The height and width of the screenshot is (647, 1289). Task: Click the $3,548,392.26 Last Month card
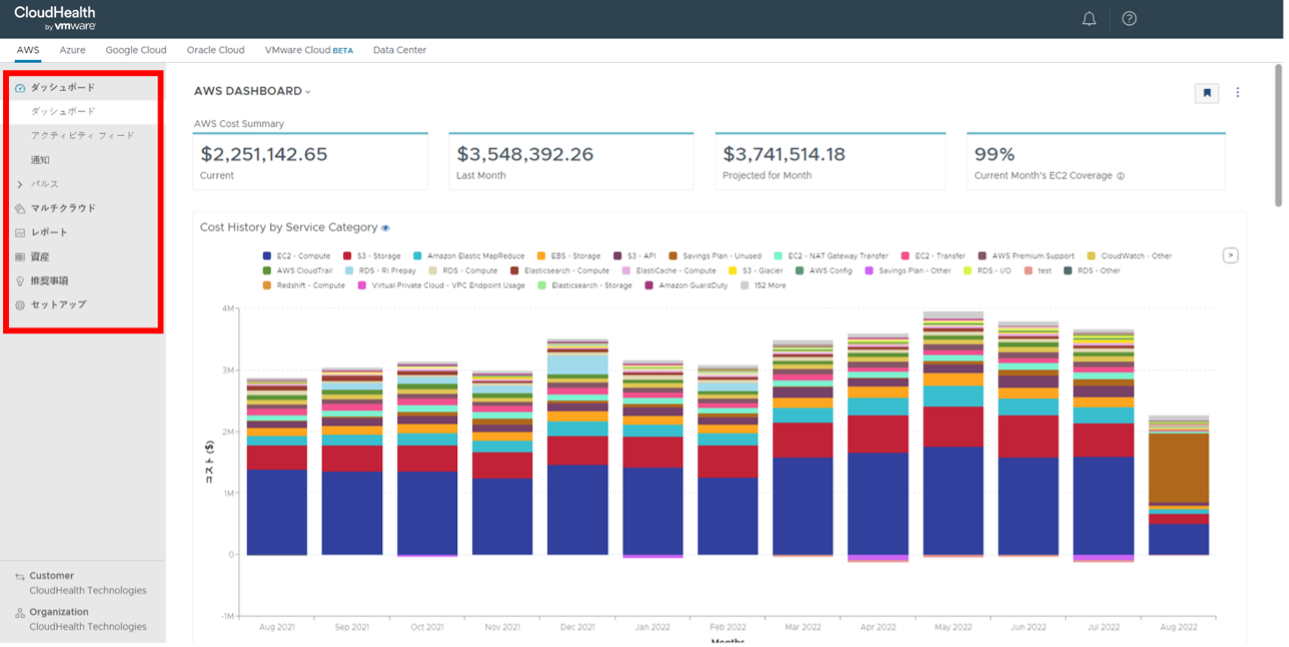571,161
